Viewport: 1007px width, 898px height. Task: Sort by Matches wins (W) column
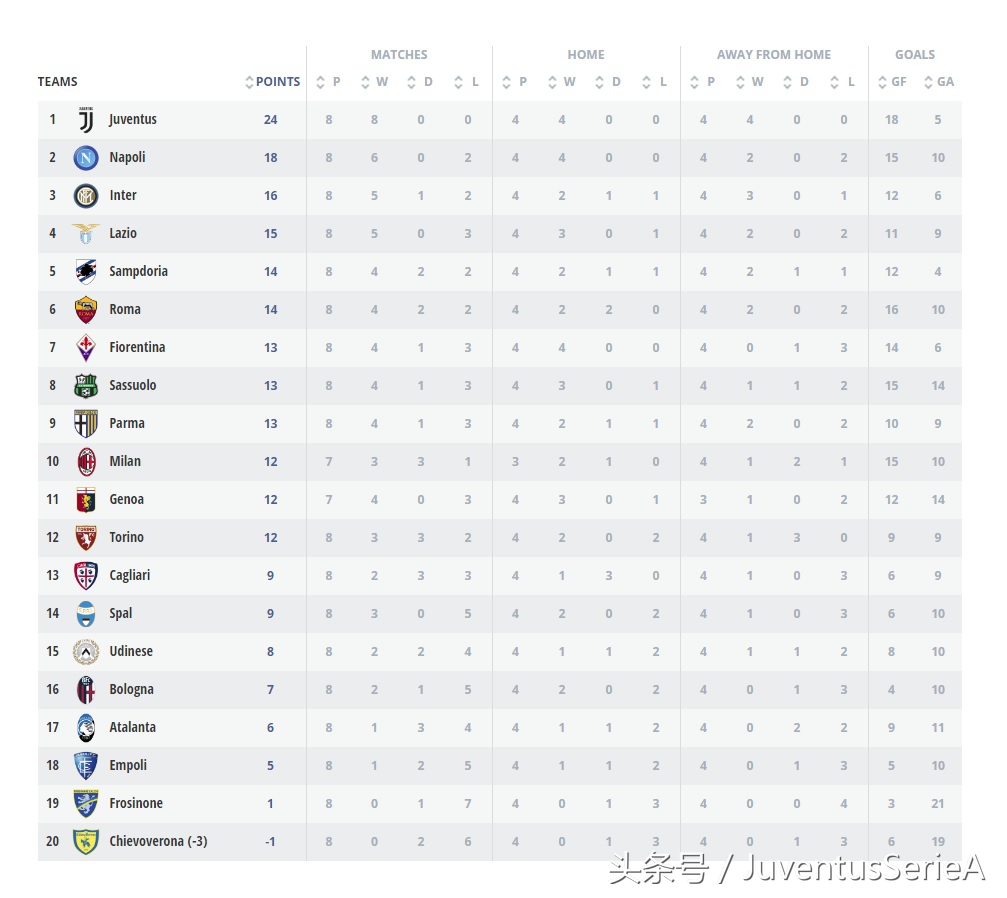pyautogui.click(x=375, y=82)
